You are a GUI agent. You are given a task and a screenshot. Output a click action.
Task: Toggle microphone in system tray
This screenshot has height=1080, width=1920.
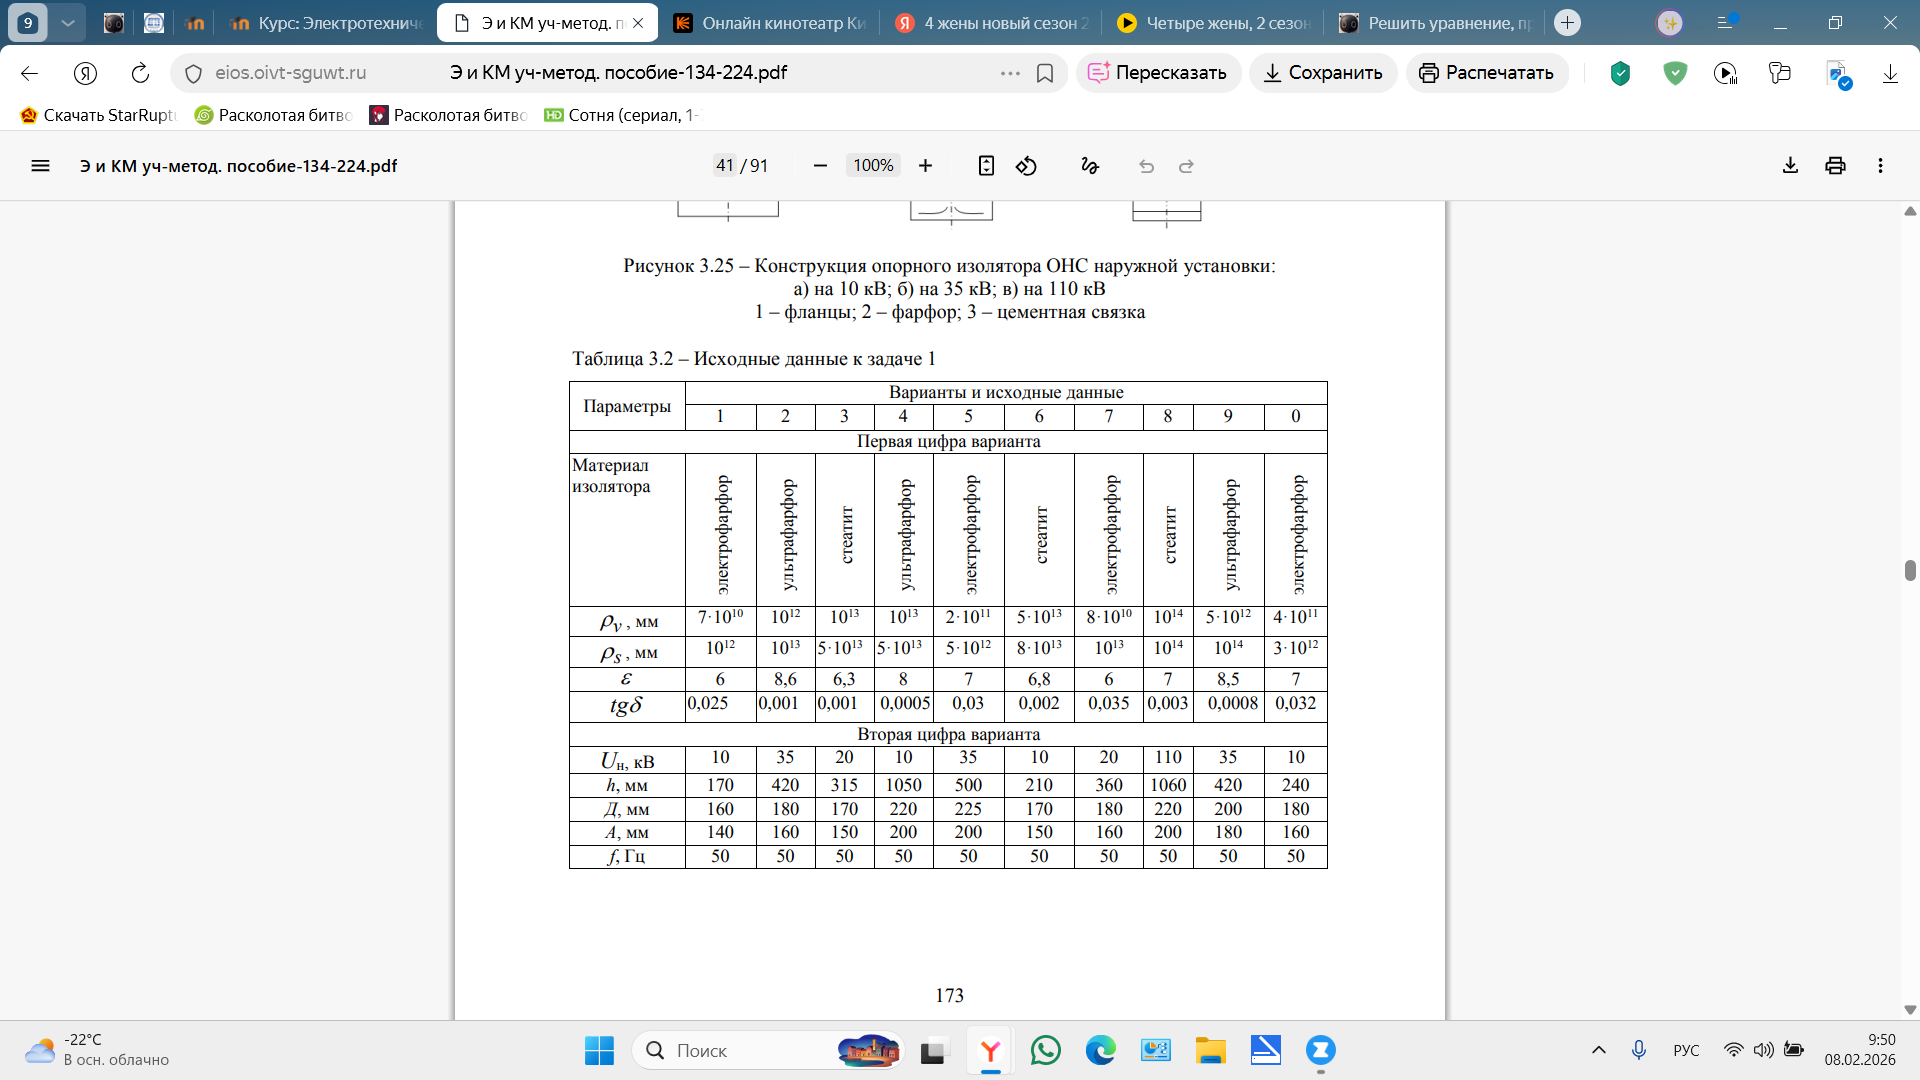pyautogui.click(x=1638, y=1050)
